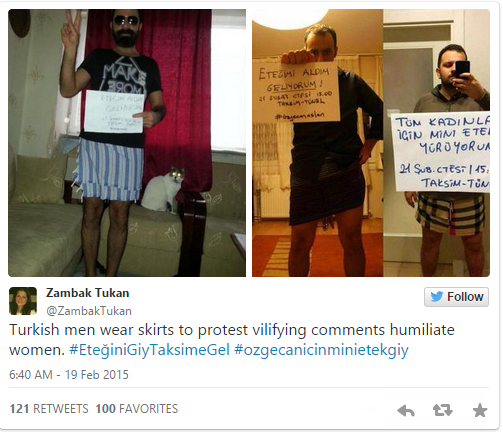Open the #ozgecanicinminietekgiy hashtag
The width and height of the screenshot is (503, 432).
tap(321, 350)
